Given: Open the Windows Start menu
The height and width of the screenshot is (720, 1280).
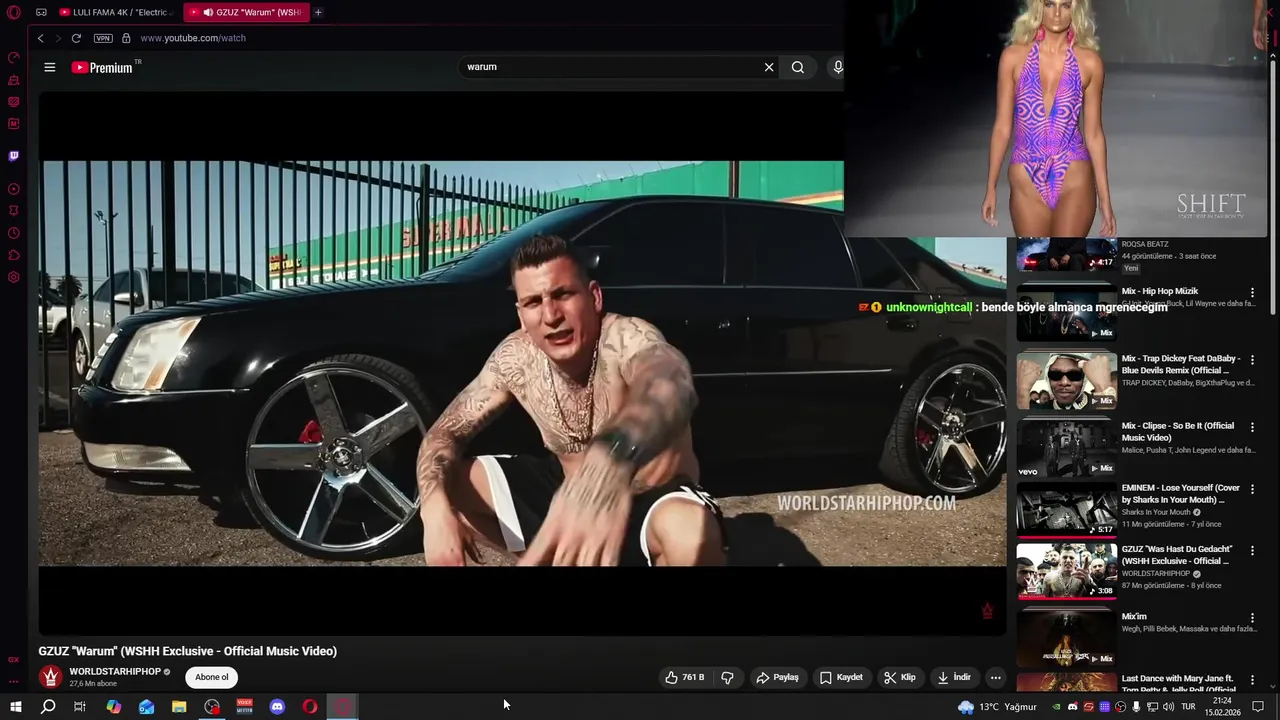Looking at the screenshot, I should 15,707.
